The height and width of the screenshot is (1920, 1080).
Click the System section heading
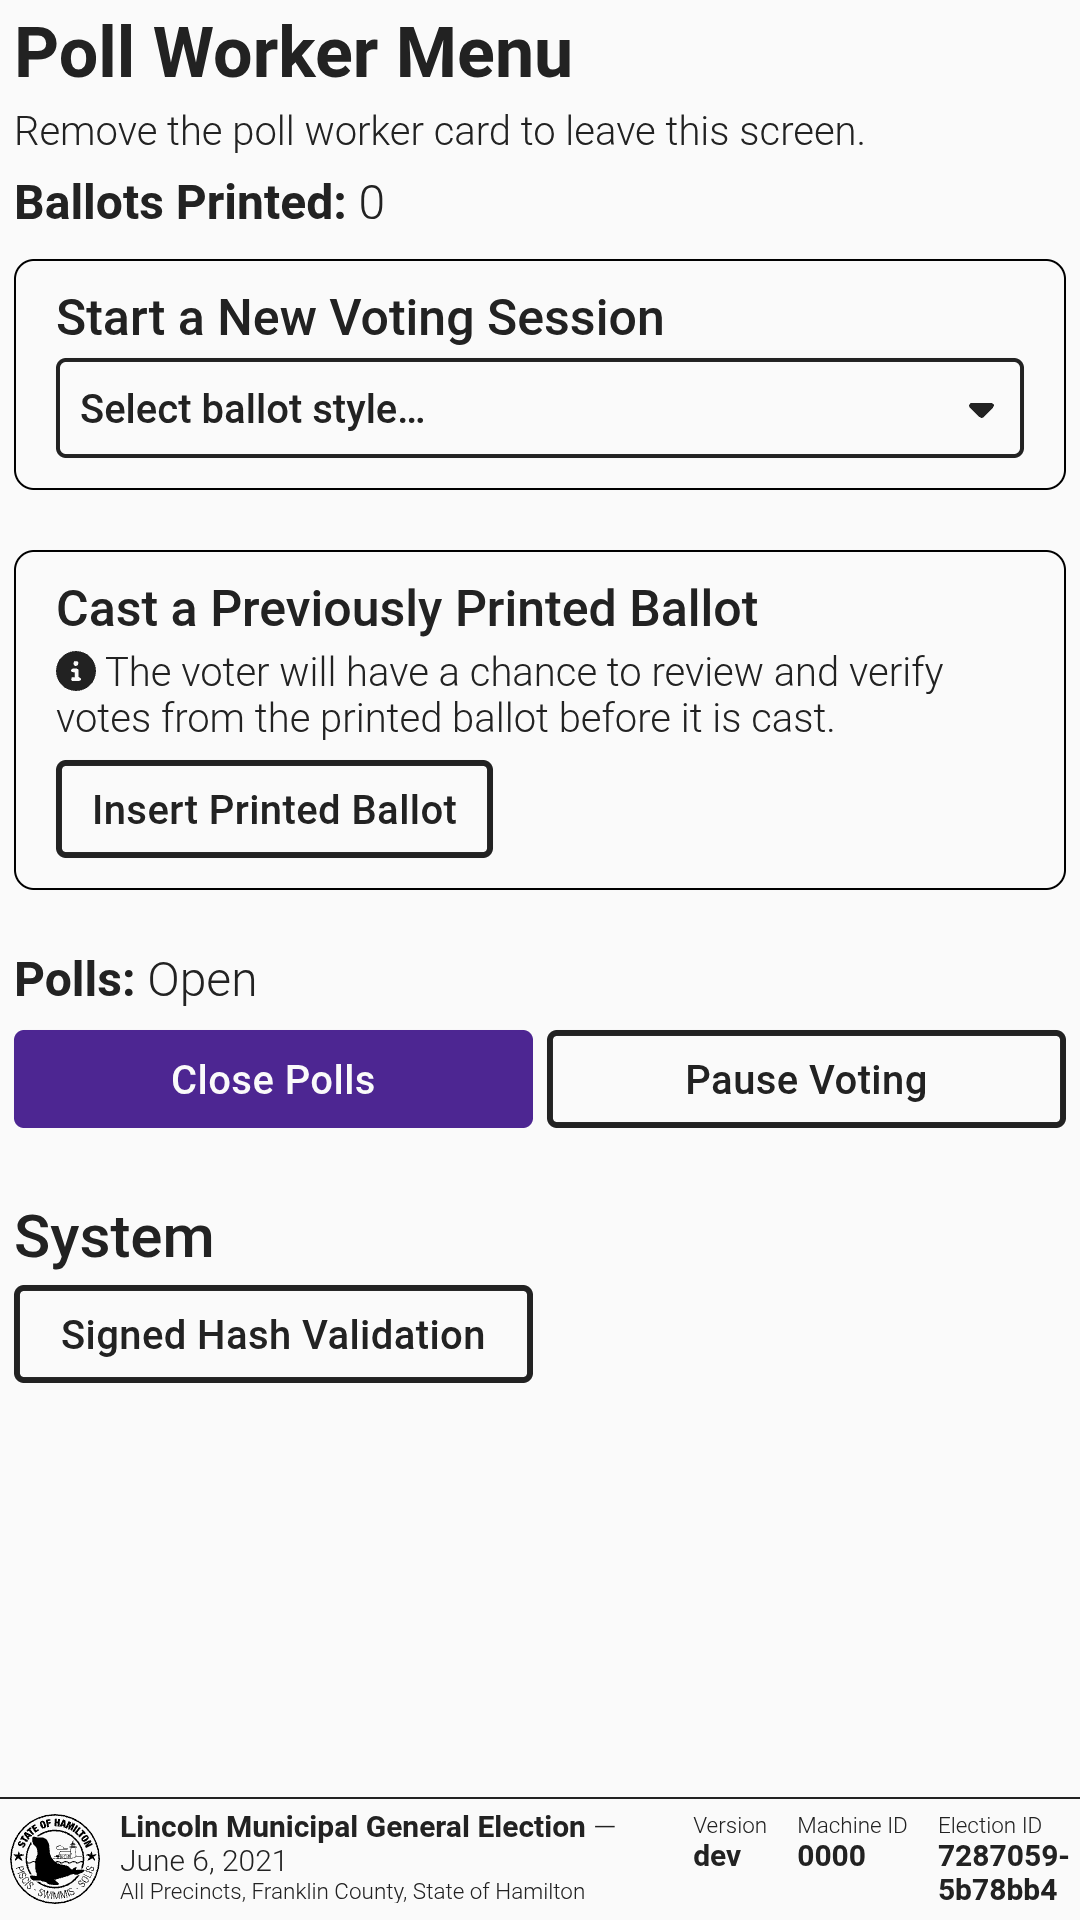point(114,1237)
